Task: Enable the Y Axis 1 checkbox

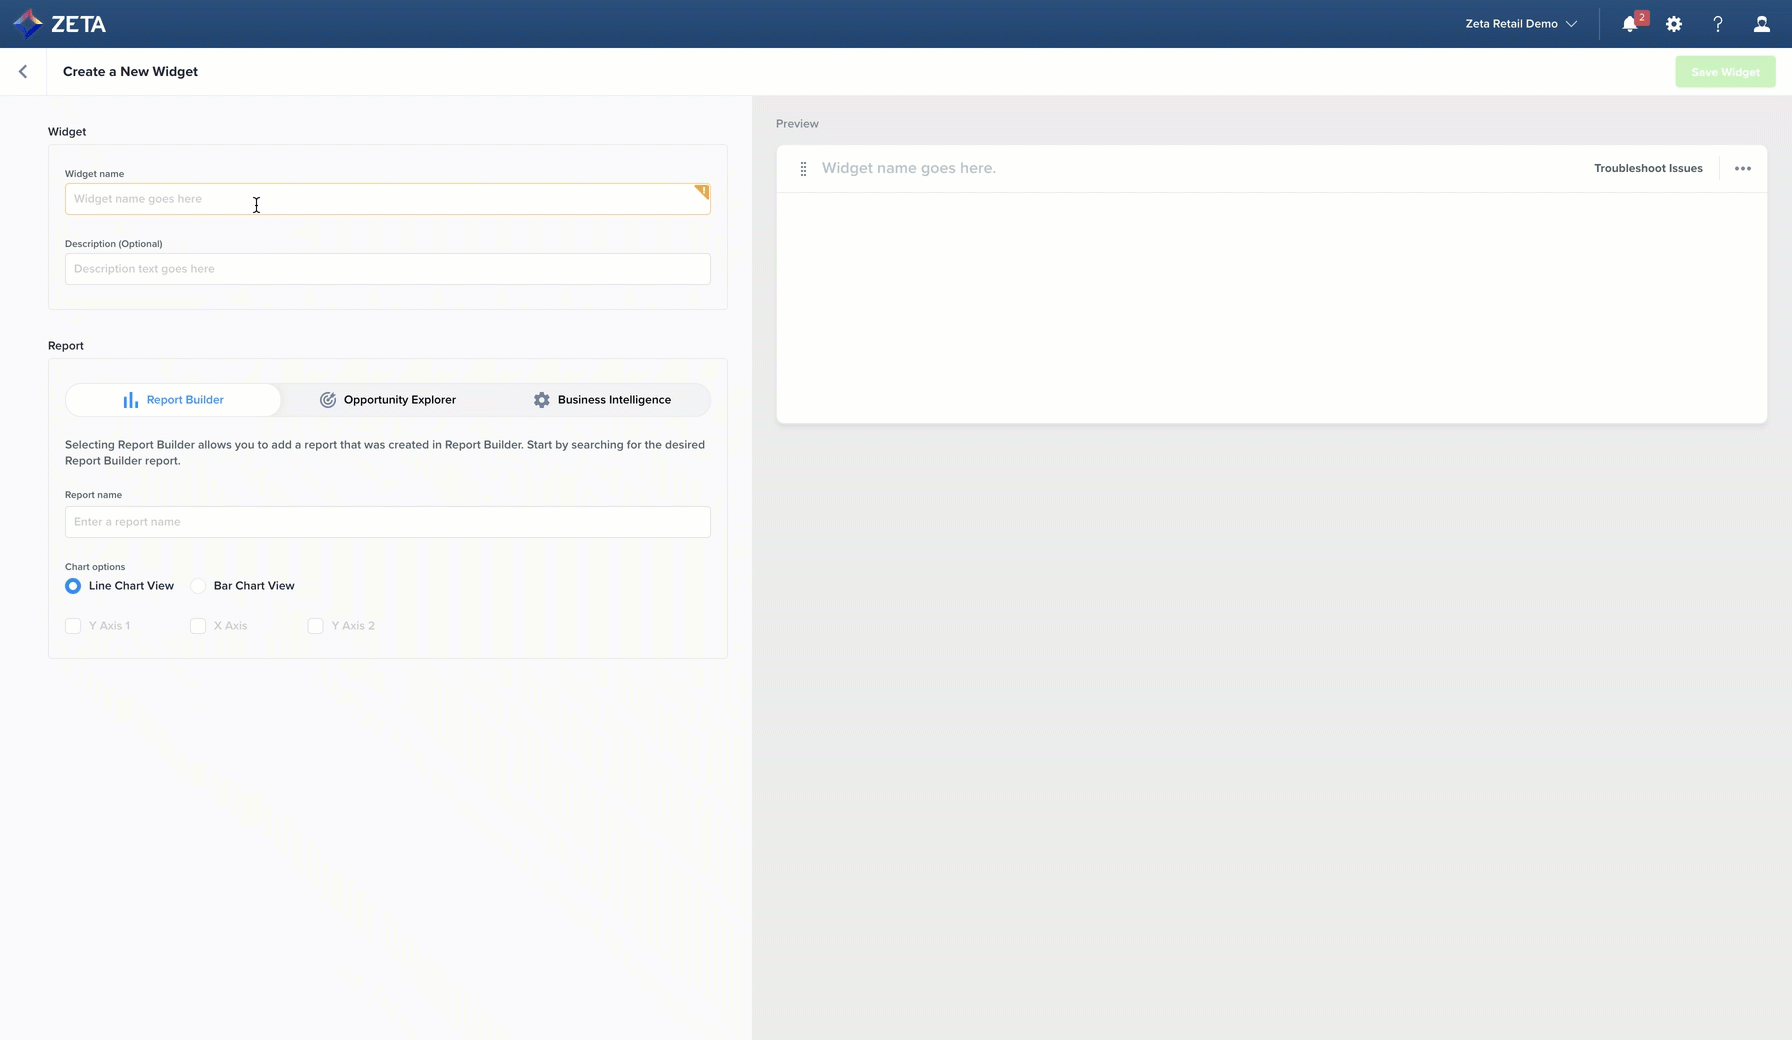Action: click(73, 626)
